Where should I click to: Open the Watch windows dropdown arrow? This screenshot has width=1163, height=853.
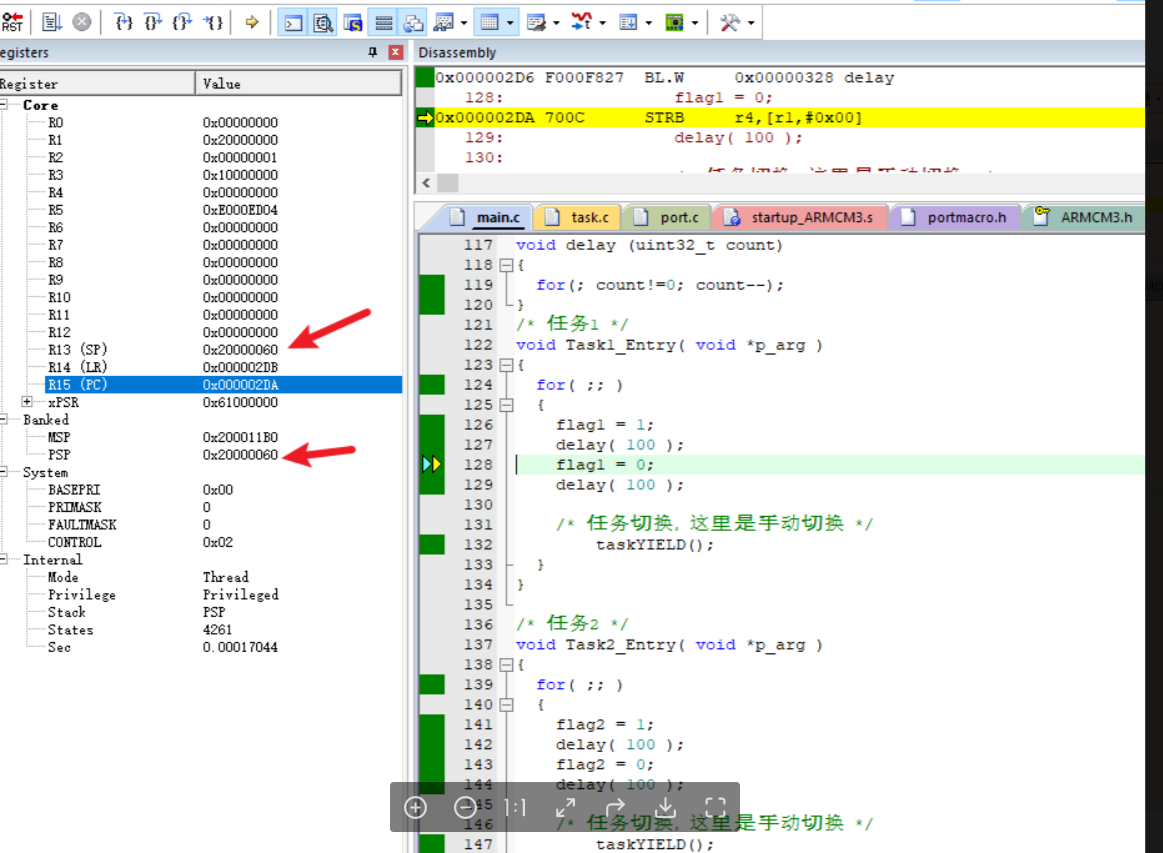click(464, 23)
